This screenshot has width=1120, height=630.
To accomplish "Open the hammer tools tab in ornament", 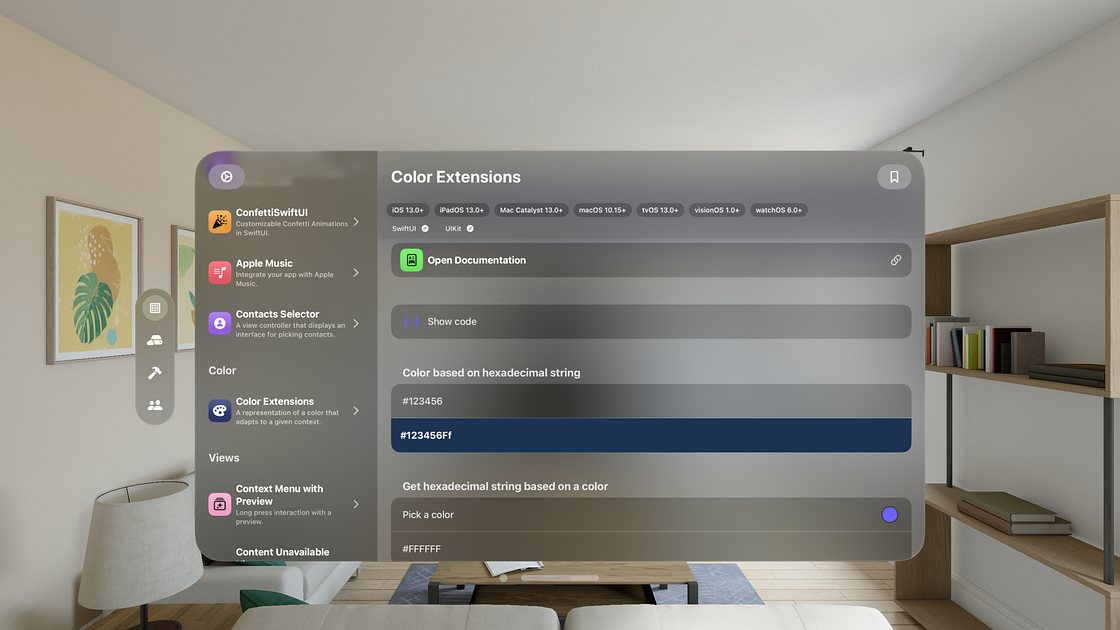I will (x=155, y=372).
